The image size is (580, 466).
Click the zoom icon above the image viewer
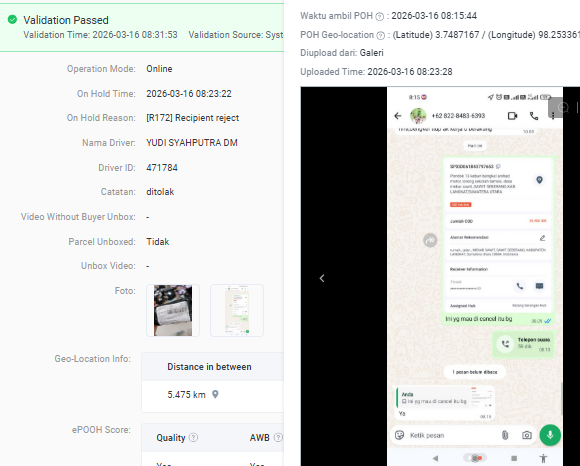click(x=563, y=108)
